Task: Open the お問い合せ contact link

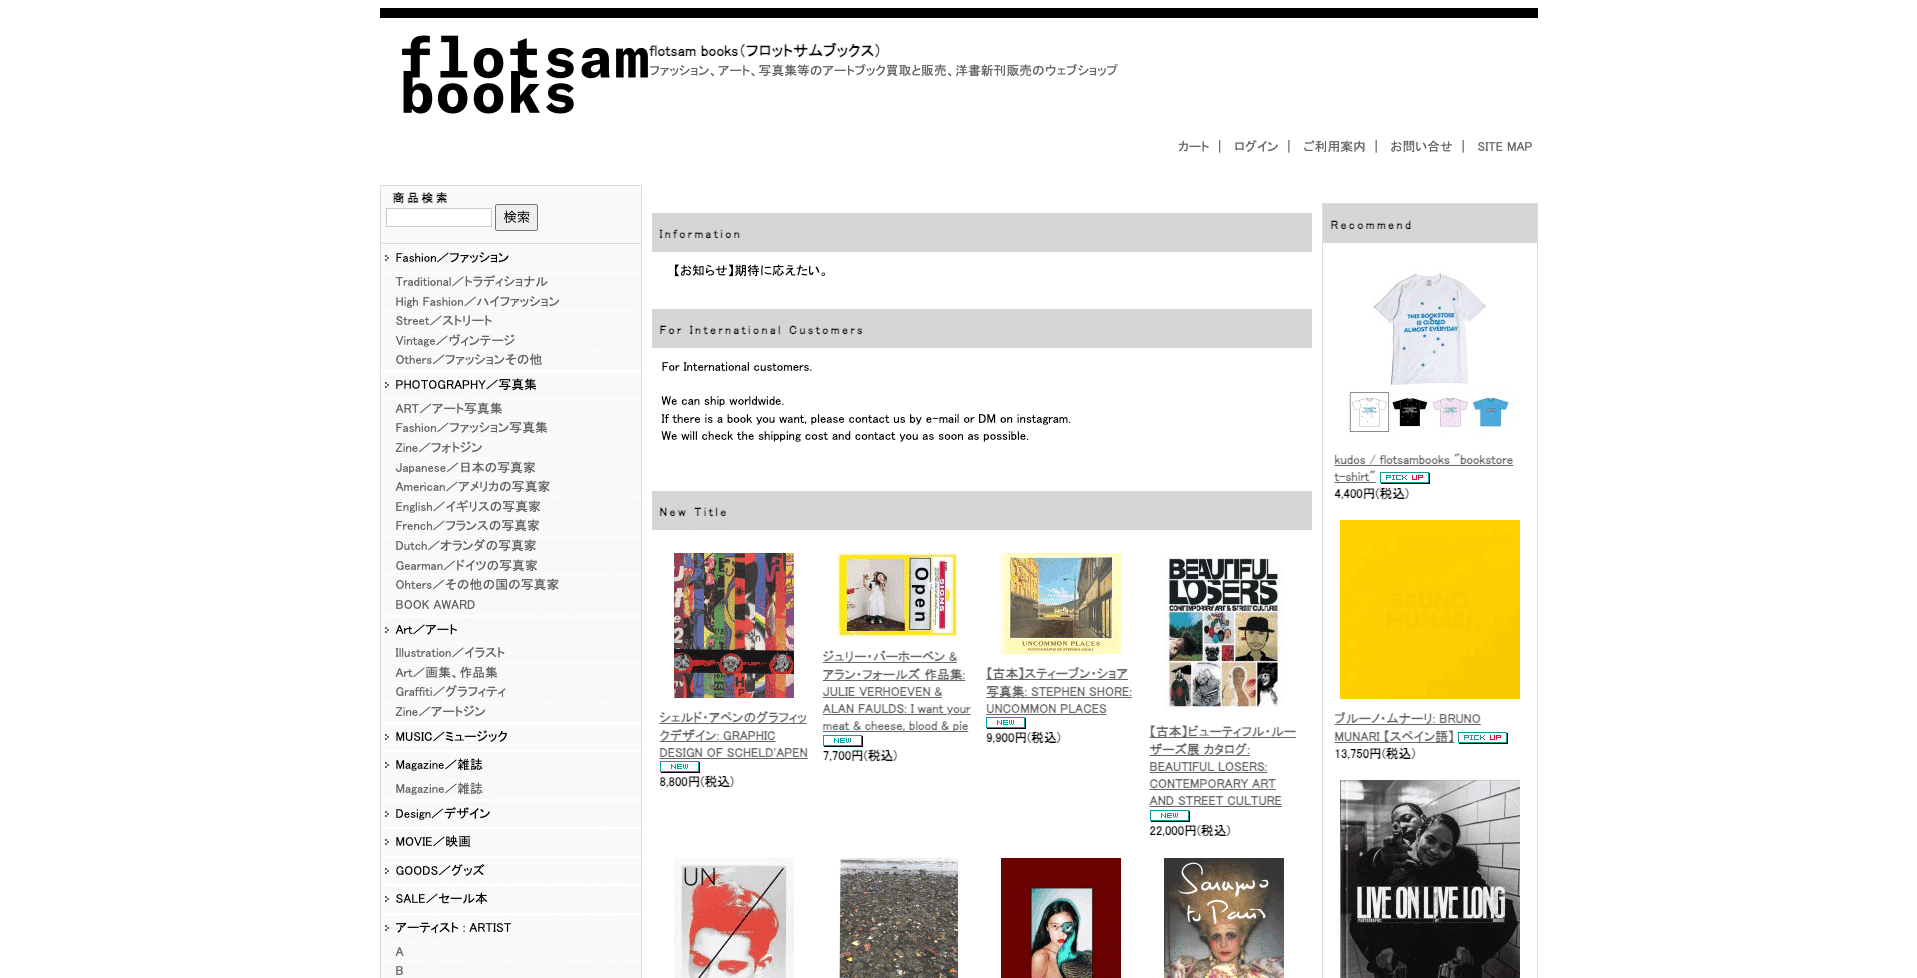Action: tap(1420, 146)
